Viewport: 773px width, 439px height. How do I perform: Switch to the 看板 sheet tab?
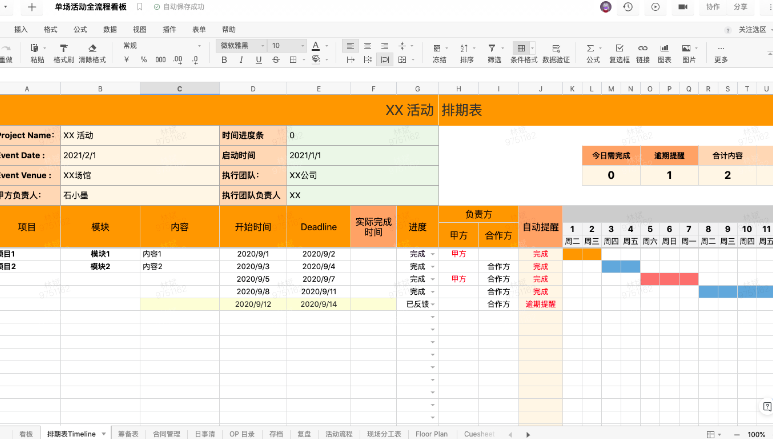click(x=26, y=434)
